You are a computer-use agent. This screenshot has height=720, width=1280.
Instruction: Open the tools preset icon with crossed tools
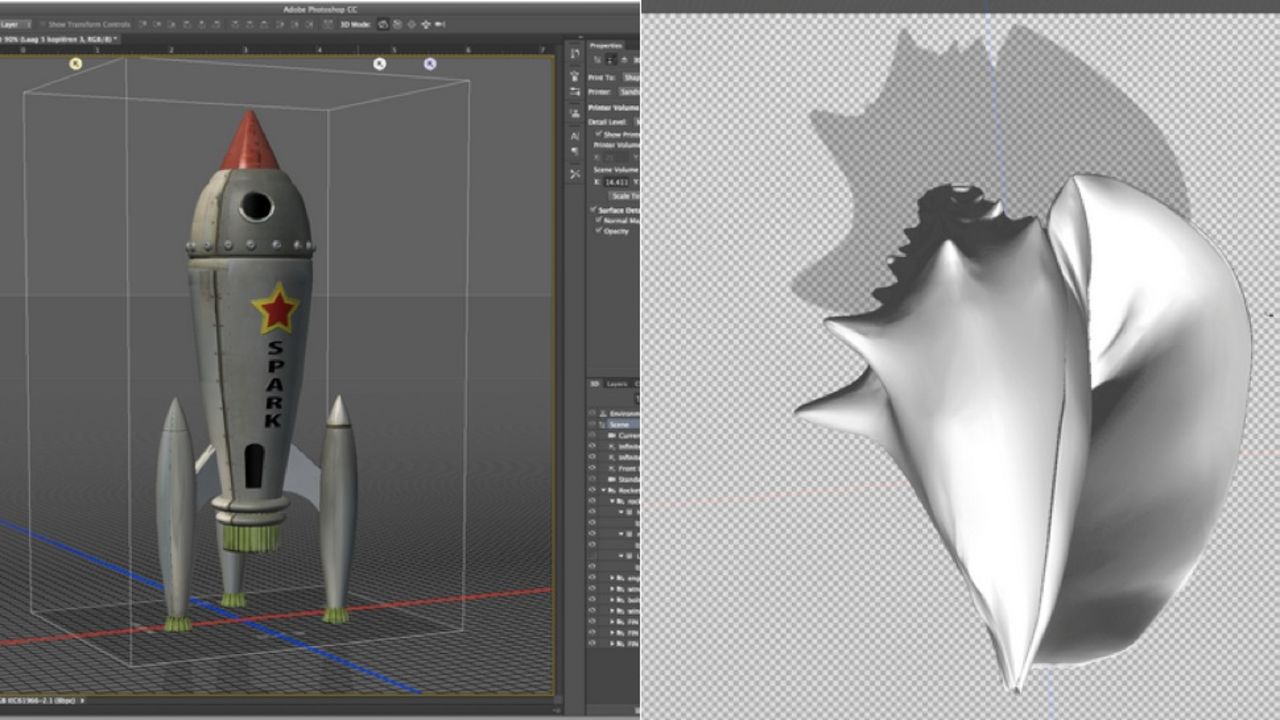575,174
